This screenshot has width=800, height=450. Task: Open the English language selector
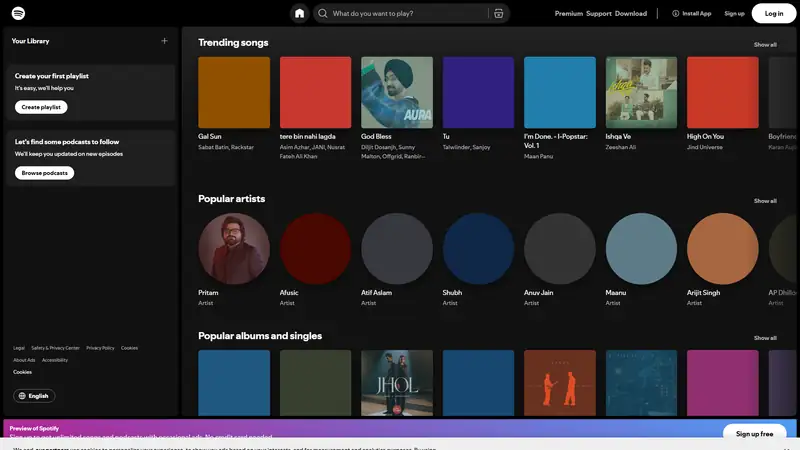[35, 396]
